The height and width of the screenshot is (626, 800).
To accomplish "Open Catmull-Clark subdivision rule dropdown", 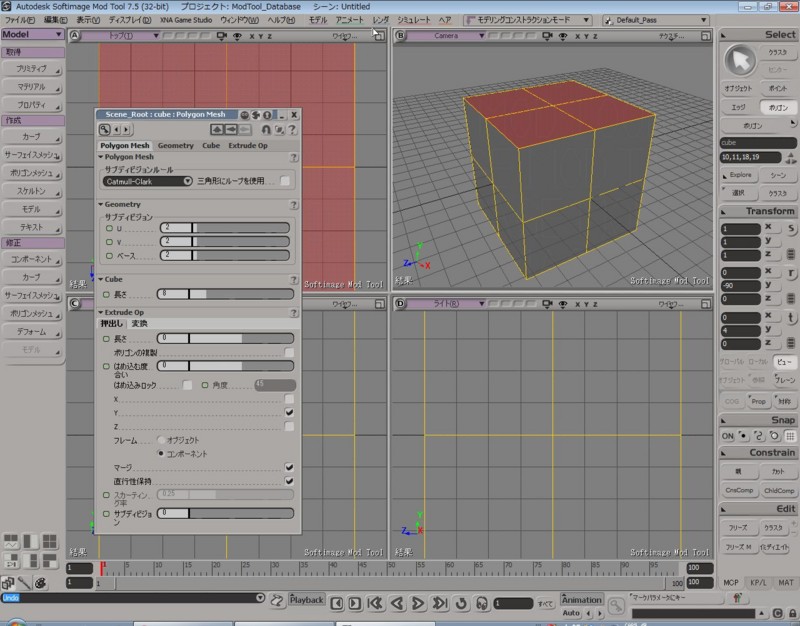I will [x=147, y=181].
